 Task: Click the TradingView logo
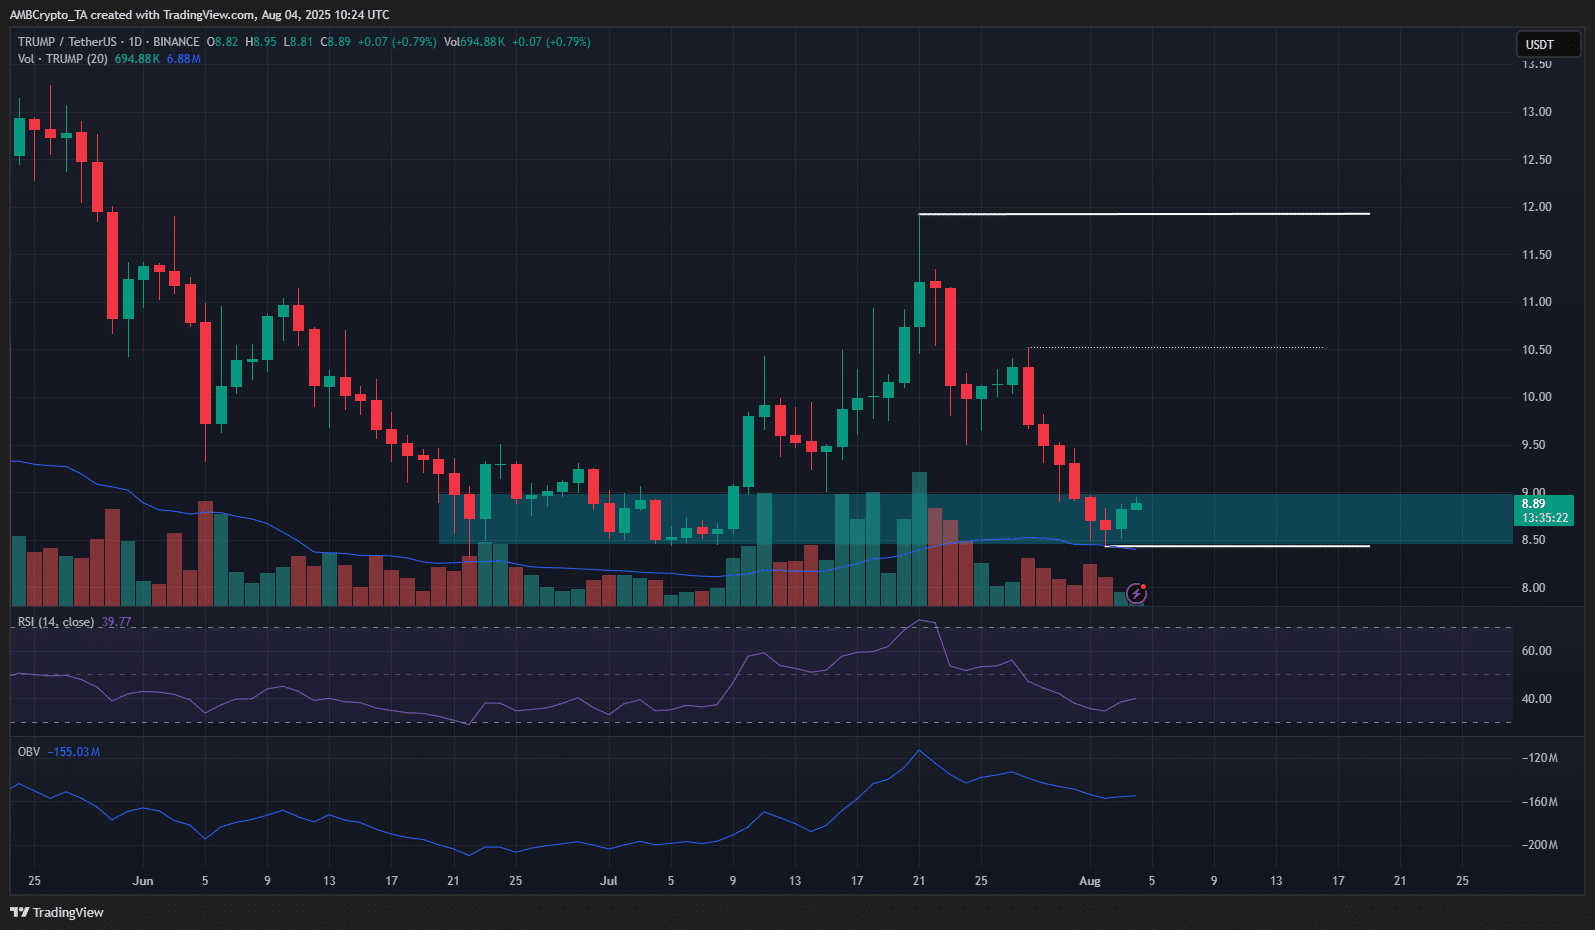pos(57,912)
